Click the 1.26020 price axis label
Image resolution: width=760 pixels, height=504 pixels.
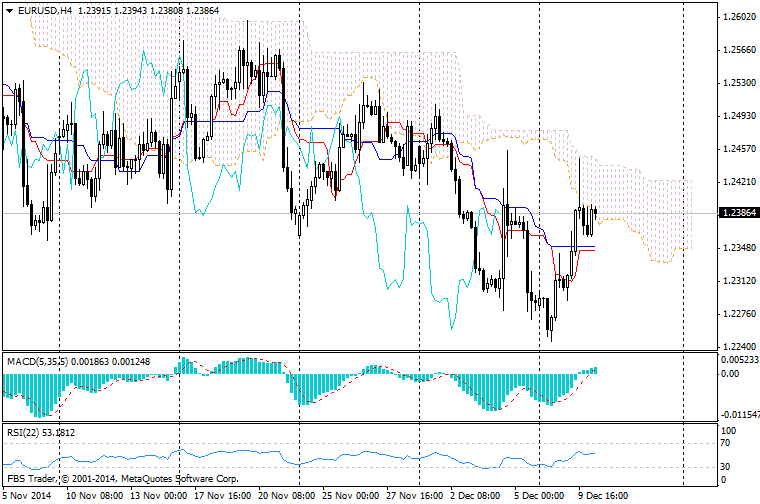(x=737, y=17)
